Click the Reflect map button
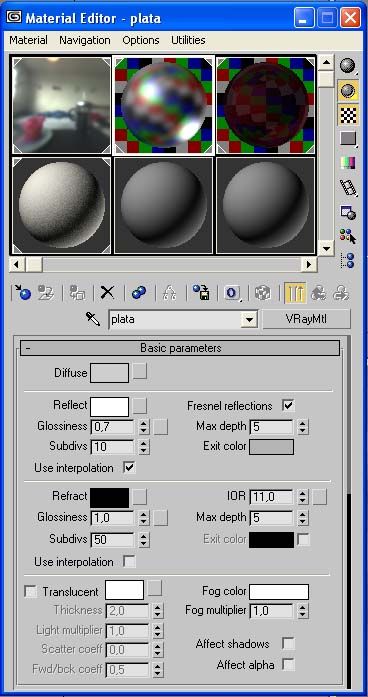The height and width of the screenshot is (697, 368). [x=140, y=405]
